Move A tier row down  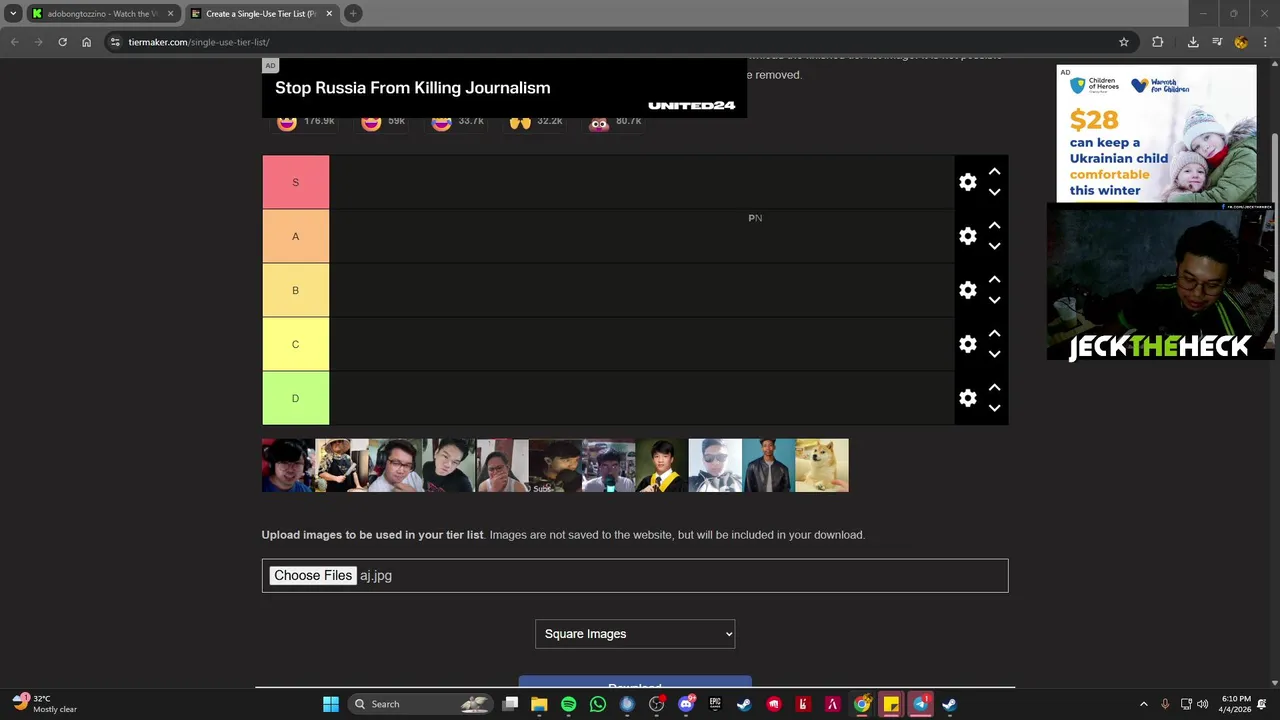tap(994, 246)
